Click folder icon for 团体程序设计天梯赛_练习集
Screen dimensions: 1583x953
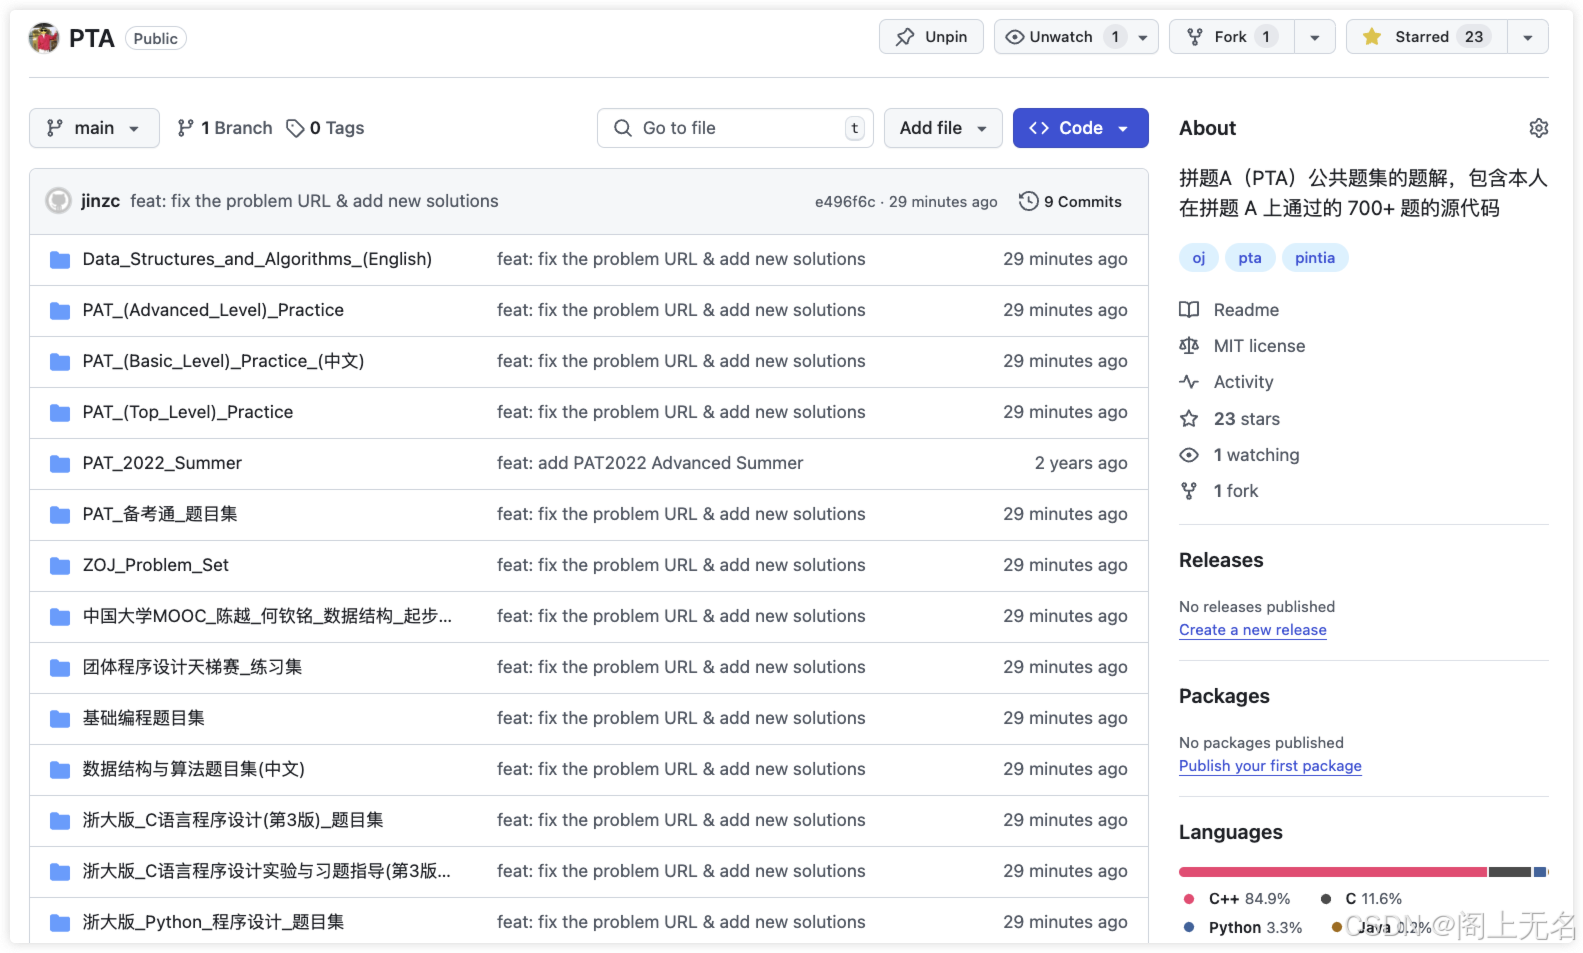(x=60, y=668)
